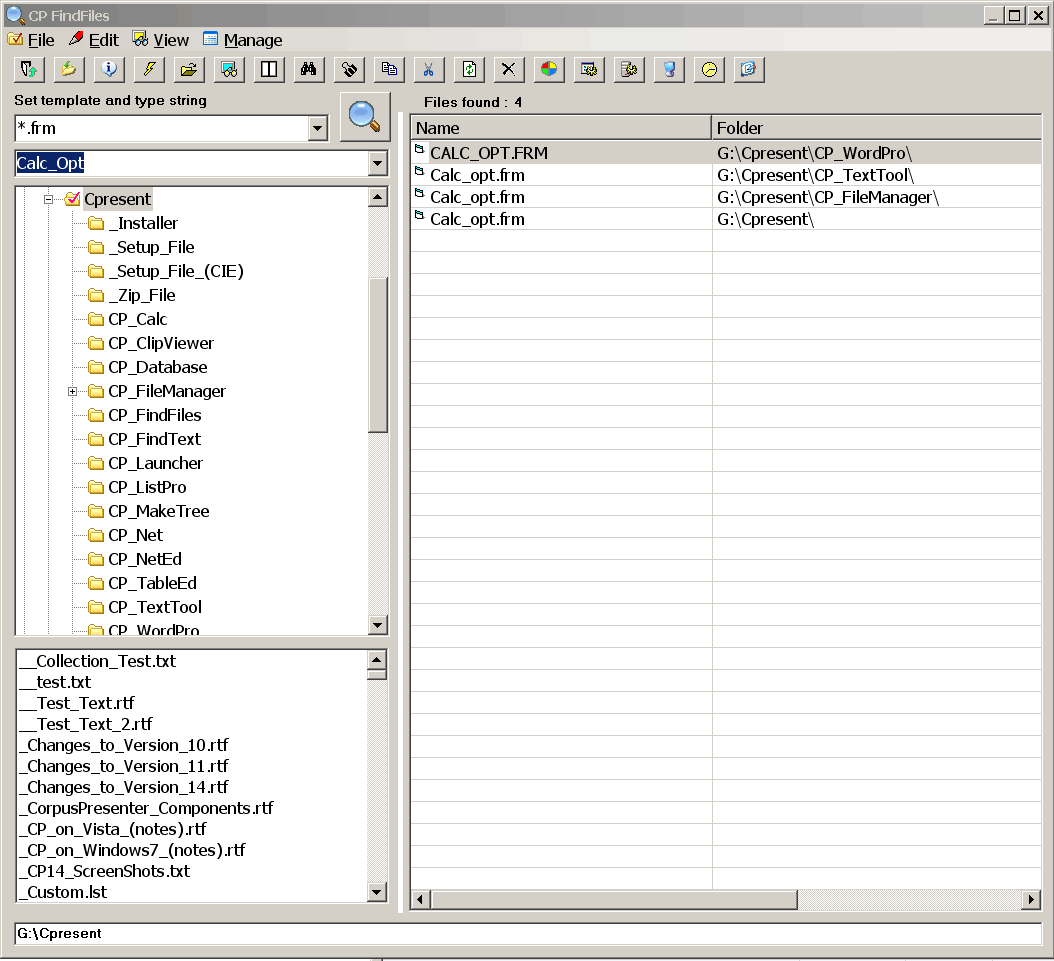Open the View menu
This screenshot has width=1054, height=961.
point(160,40)
